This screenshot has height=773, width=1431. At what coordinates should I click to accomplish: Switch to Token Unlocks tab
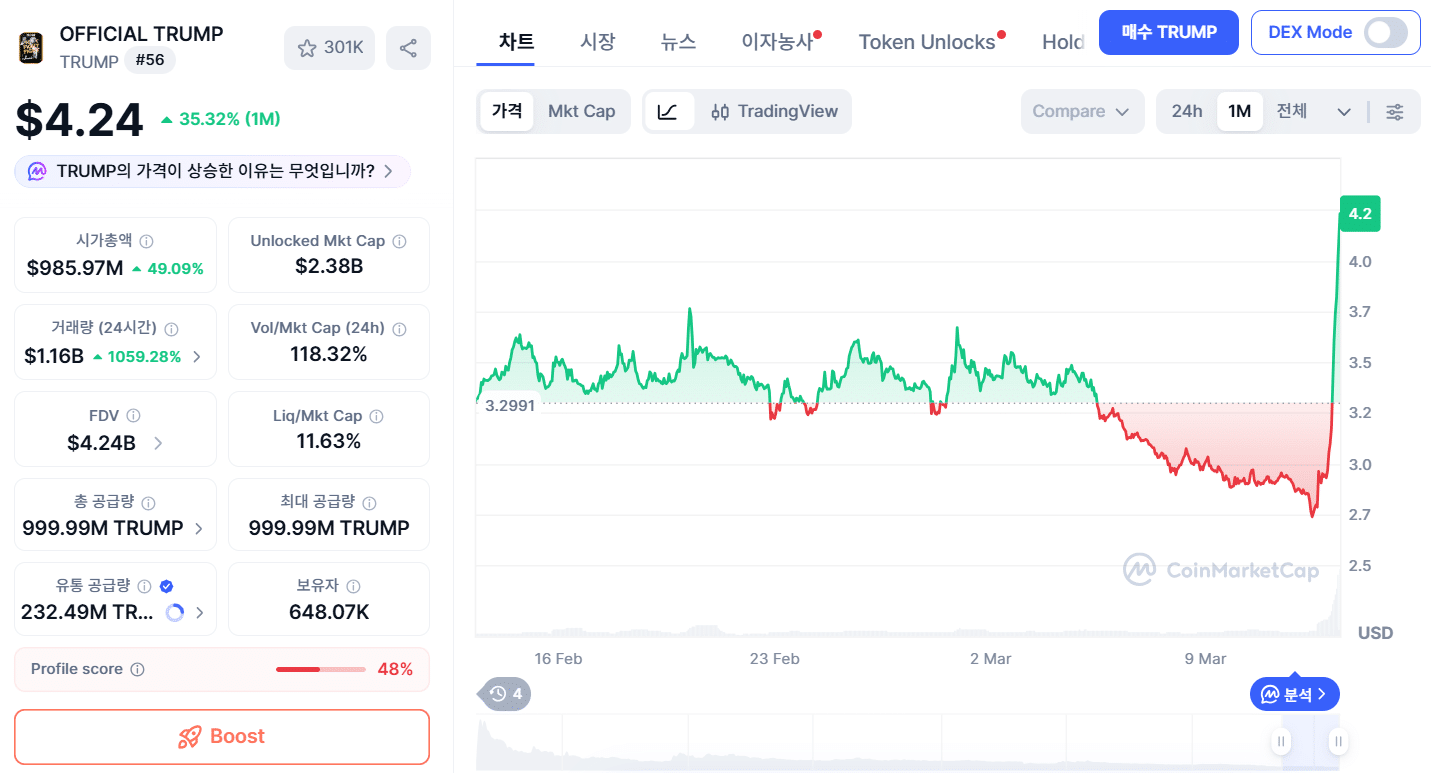tap(927, 42)
